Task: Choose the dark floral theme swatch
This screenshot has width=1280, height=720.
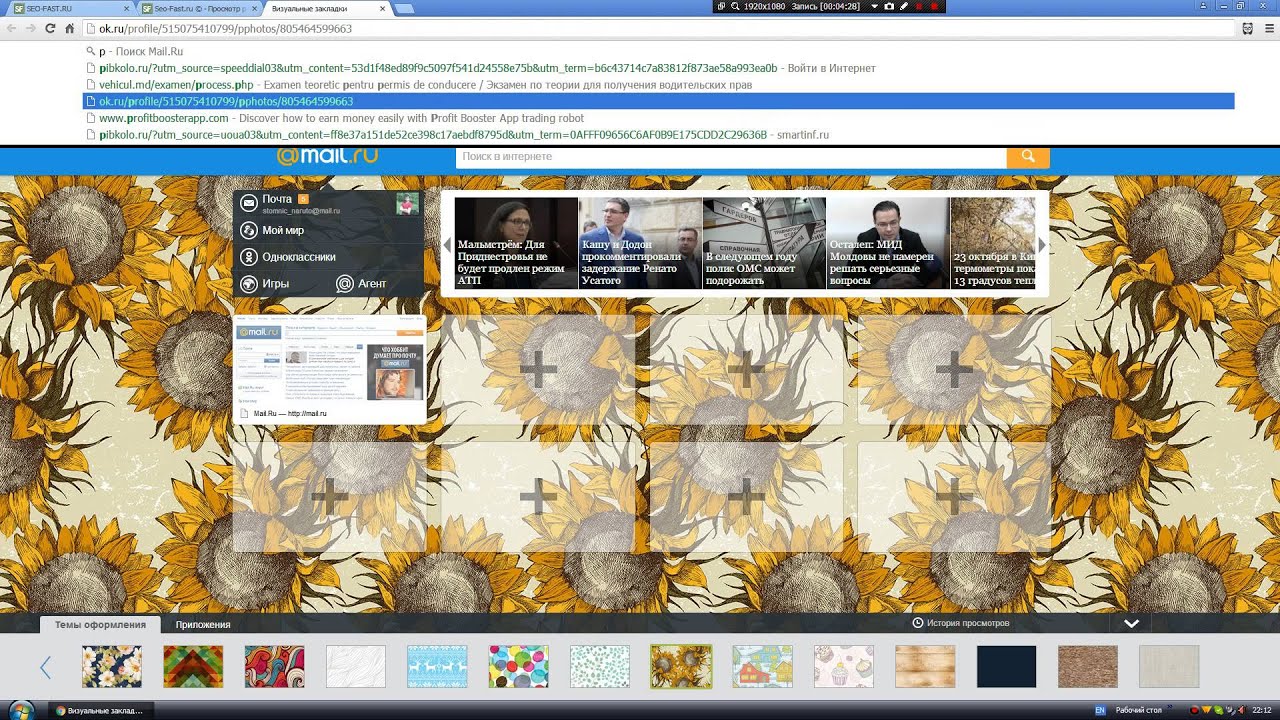Action: click(112, 666)
